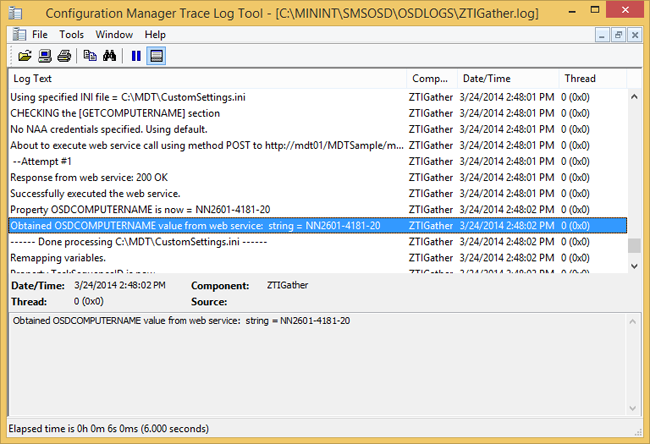Minimize the inner log document window
The height and width of the screenshot is (444, 650).
tap(600, 34)
